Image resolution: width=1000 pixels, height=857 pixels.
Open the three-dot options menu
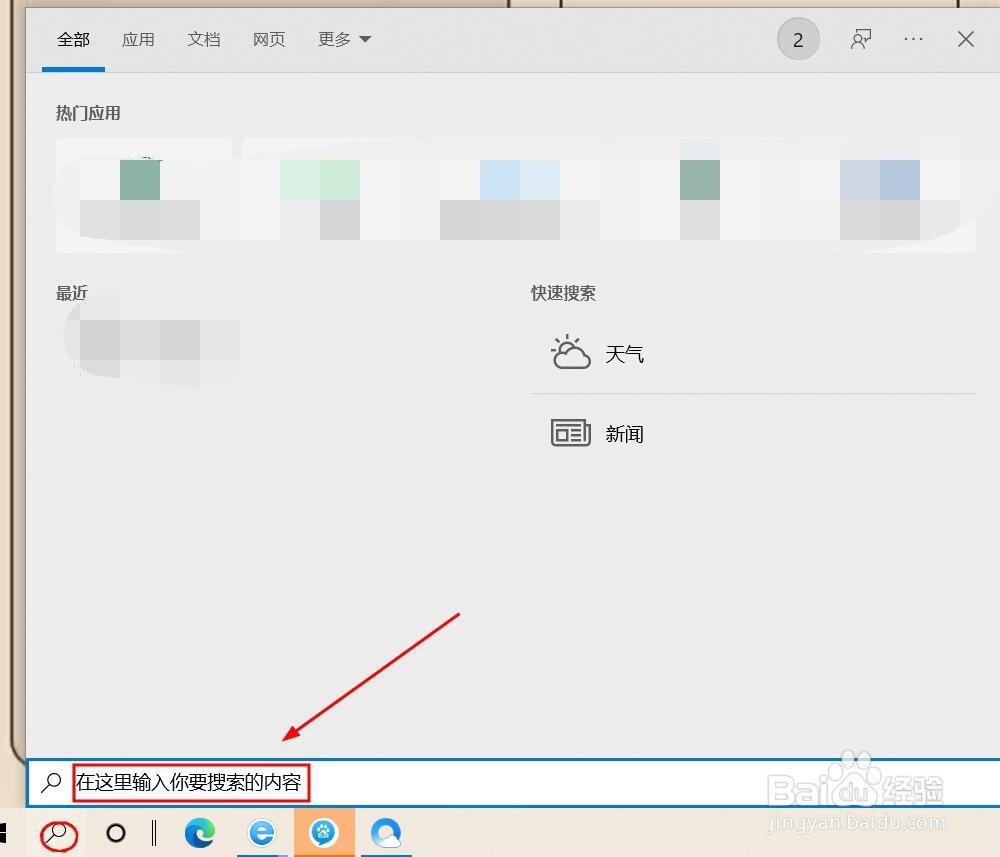coord(913,40)
